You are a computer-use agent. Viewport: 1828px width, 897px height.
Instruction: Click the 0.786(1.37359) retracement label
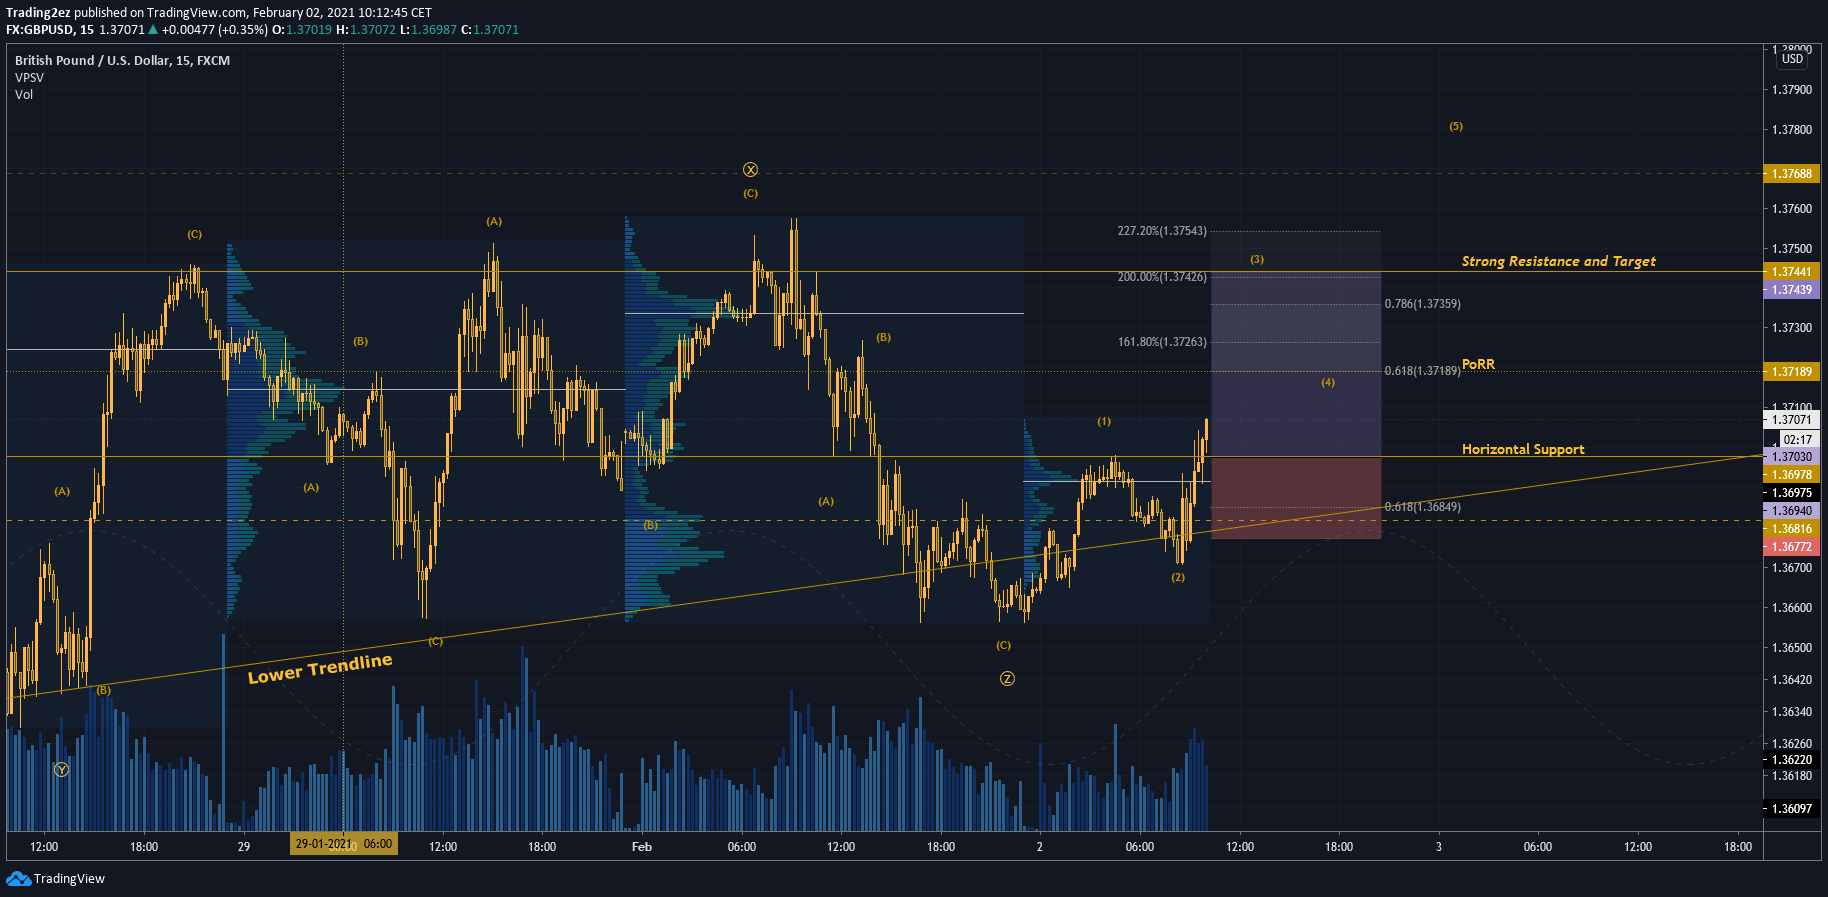1422,304
